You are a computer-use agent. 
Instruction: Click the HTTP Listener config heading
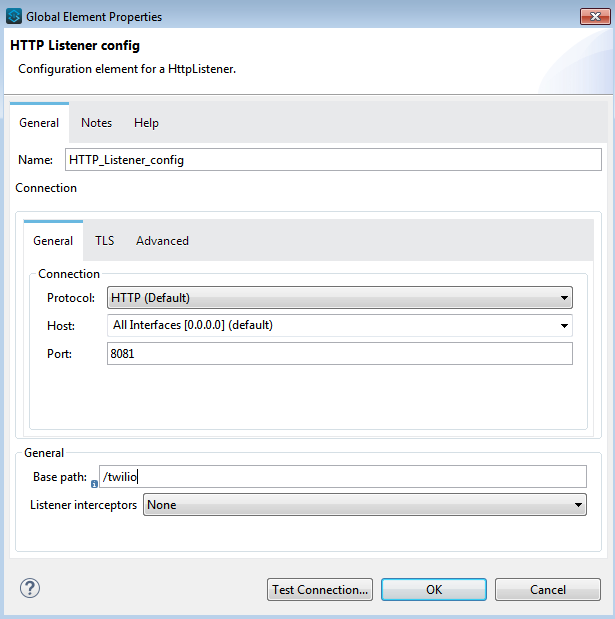click(x=75, y=45)
